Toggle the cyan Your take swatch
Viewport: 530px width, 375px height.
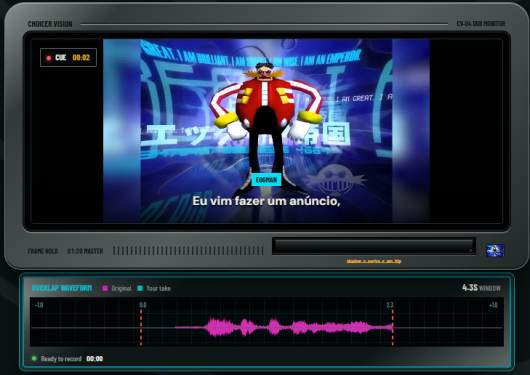click(x=140, y=288)
